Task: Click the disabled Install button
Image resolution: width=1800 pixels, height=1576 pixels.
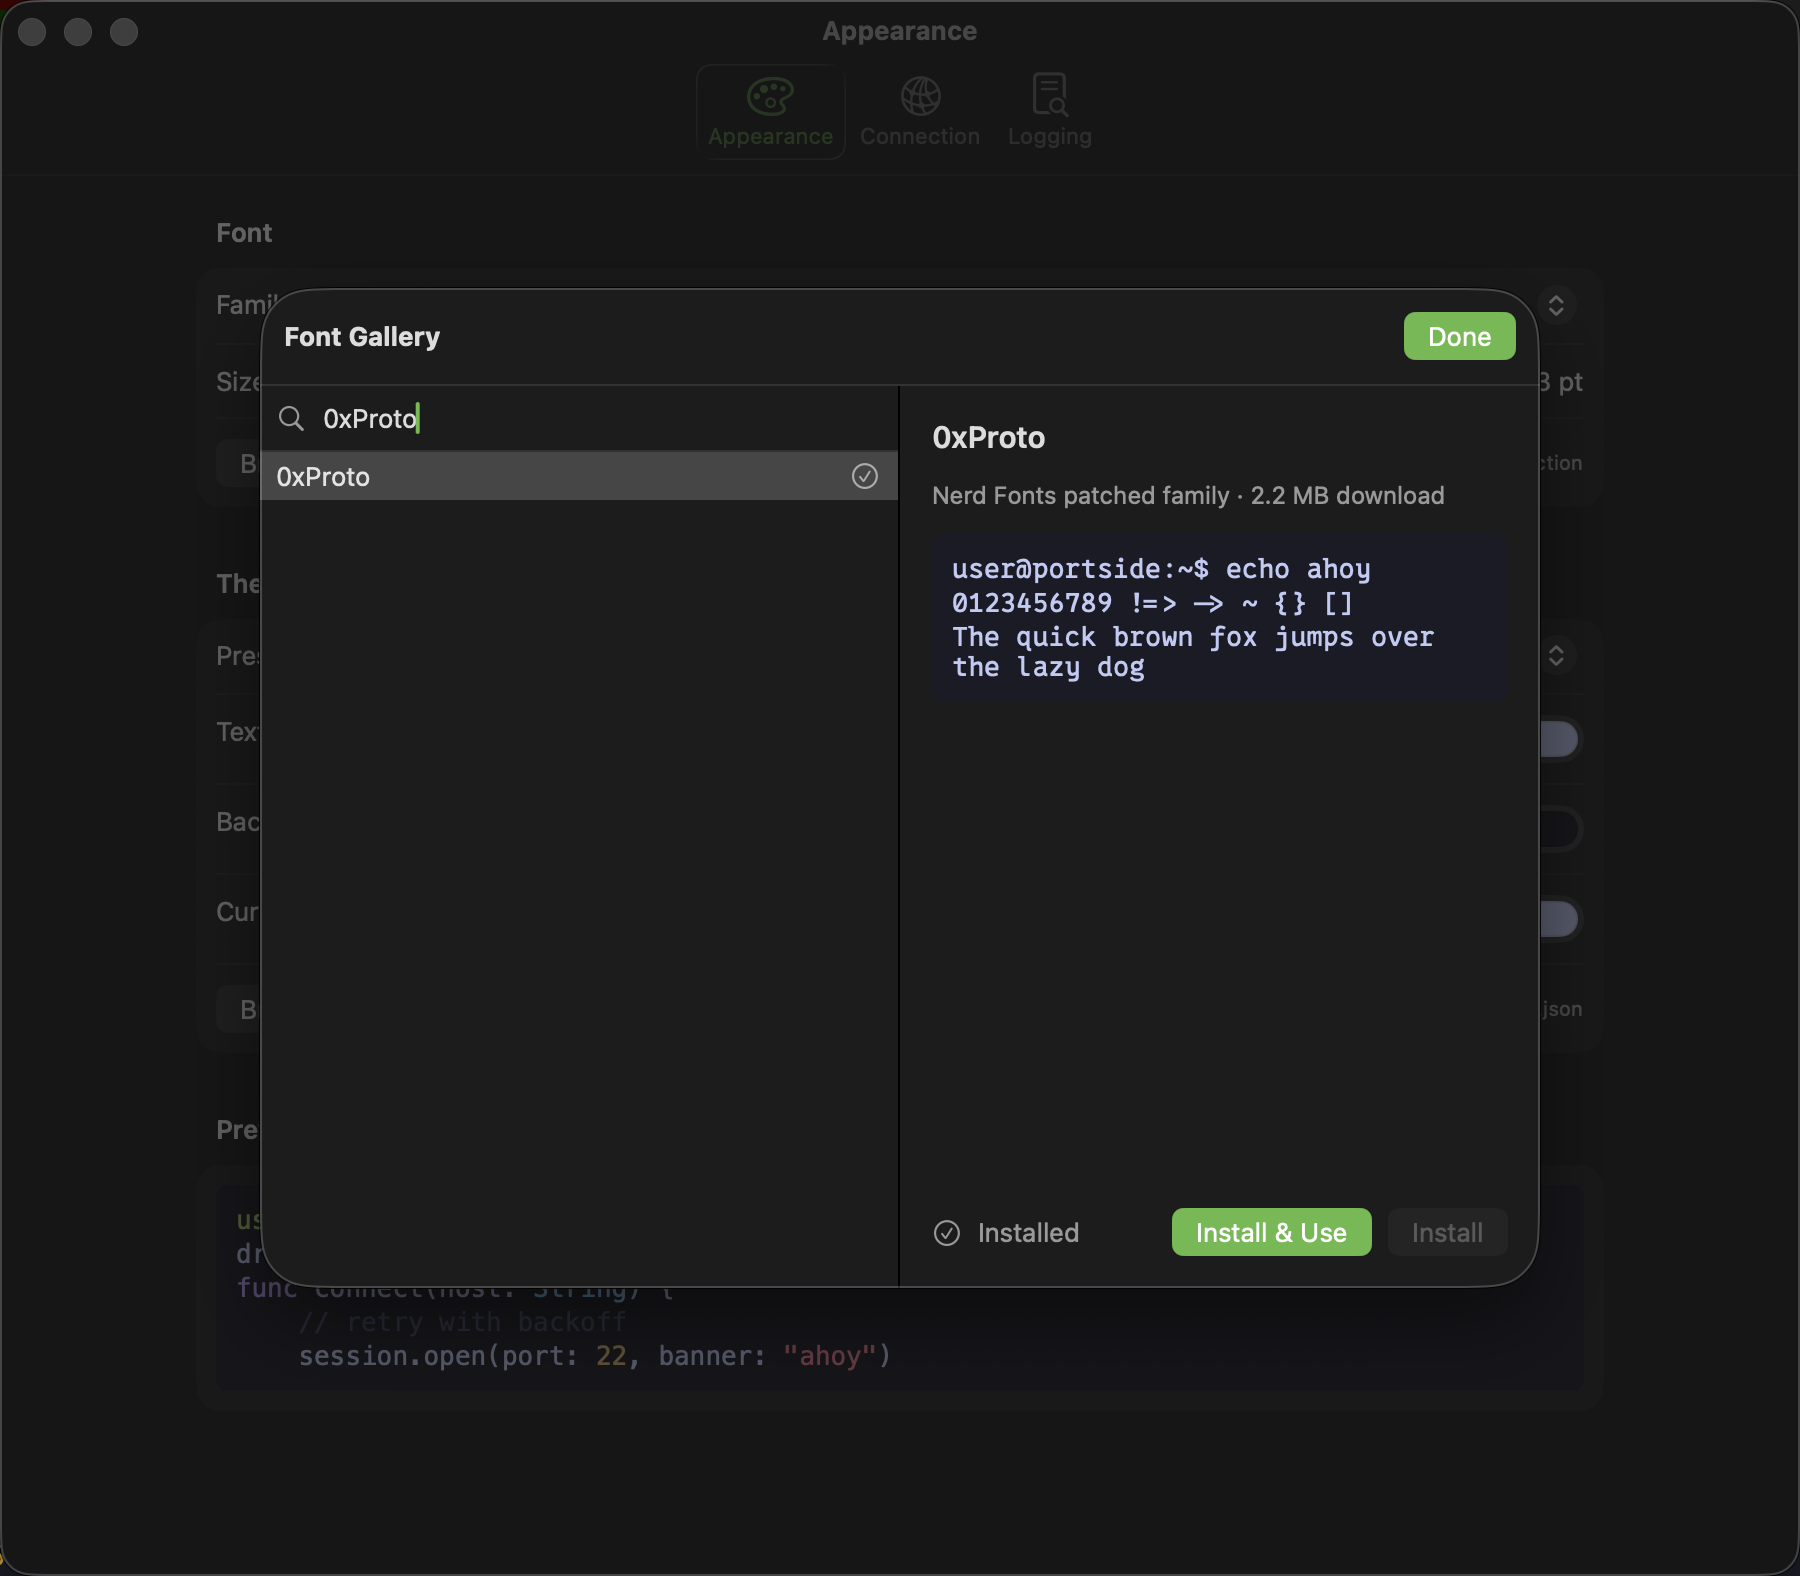Action: coord(1447,1232)
